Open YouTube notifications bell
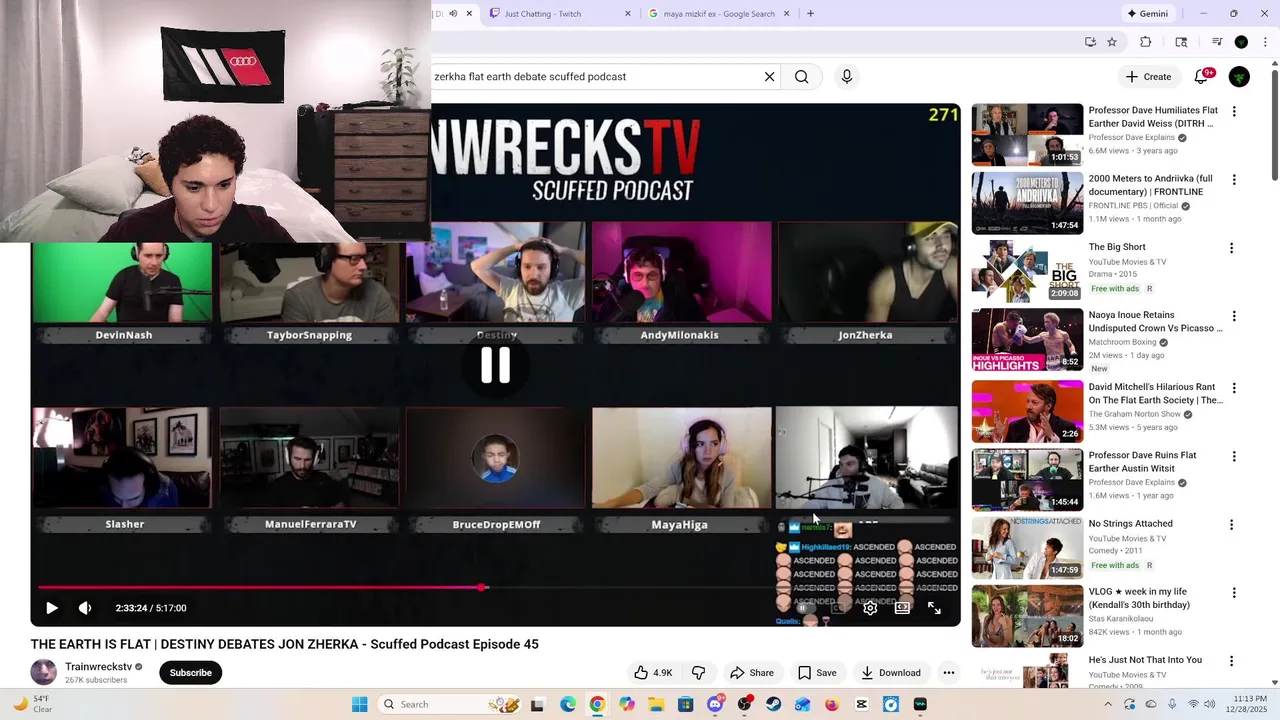This screenshot has height=720, width=1280. point(1202,76)
